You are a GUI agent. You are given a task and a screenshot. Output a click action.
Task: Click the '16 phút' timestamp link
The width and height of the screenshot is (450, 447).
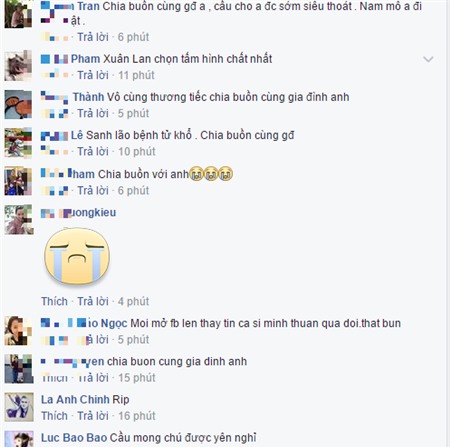tap(137, 416)
